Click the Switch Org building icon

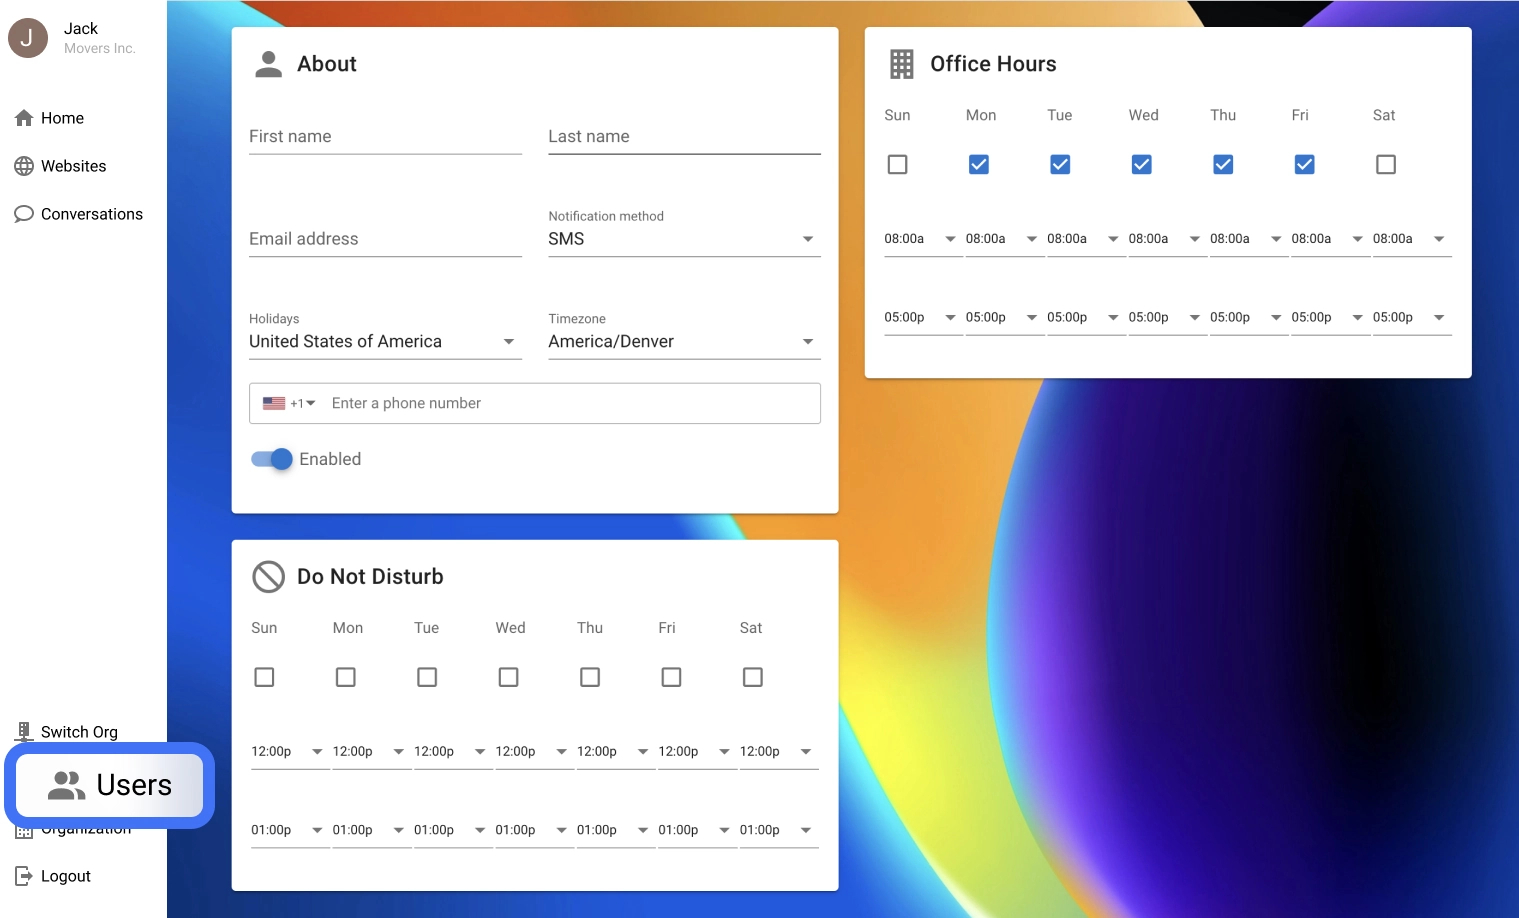pos(24,732)
